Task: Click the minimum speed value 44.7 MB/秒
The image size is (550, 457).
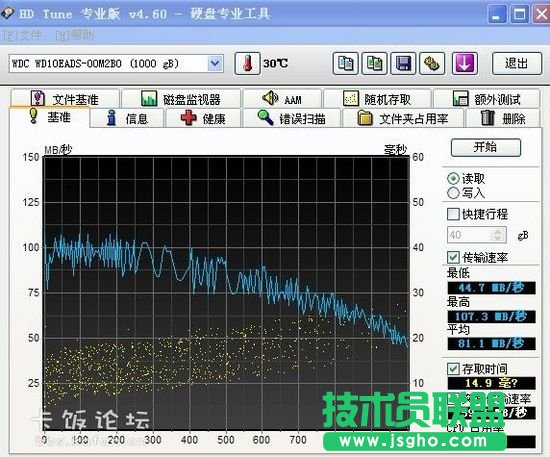Action: (491, 288)
